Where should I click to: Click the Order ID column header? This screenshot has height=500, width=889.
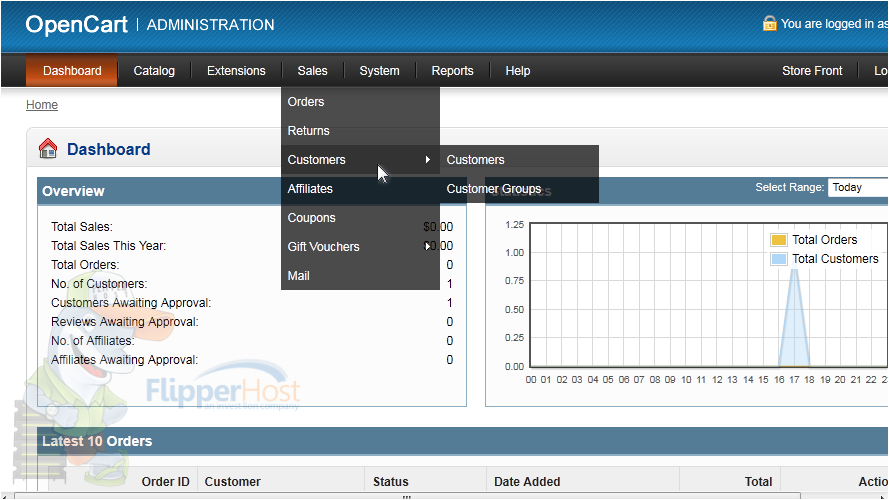[x=166, y=481]
